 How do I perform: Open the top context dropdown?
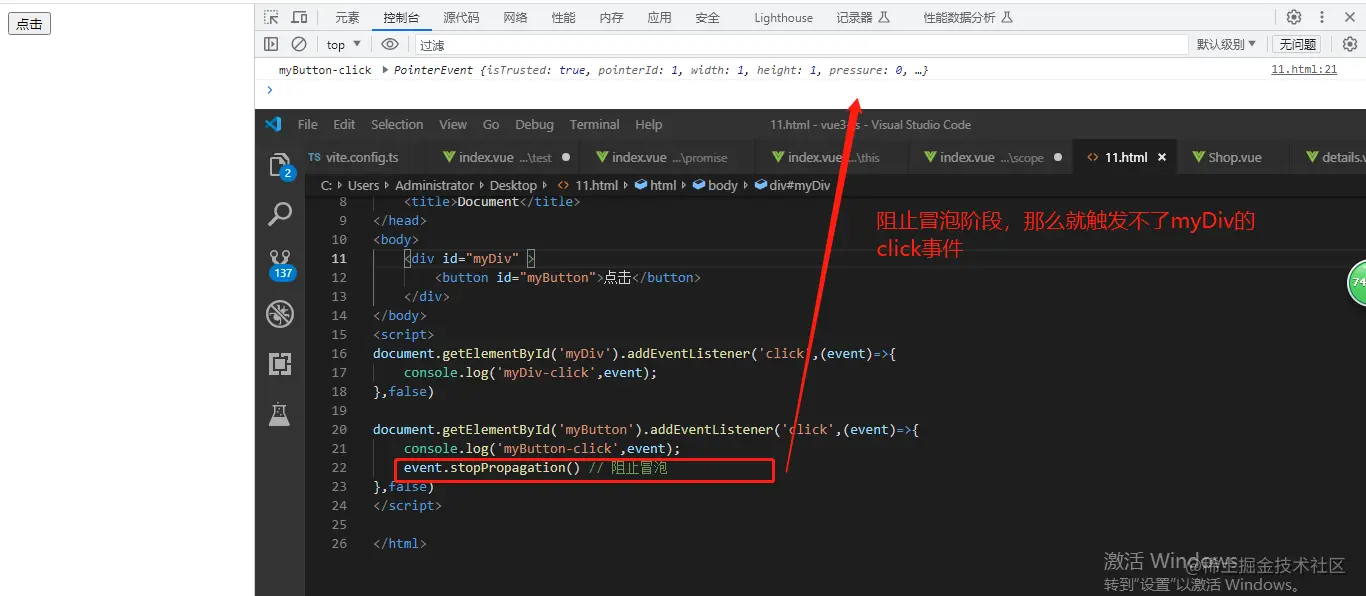343,44
